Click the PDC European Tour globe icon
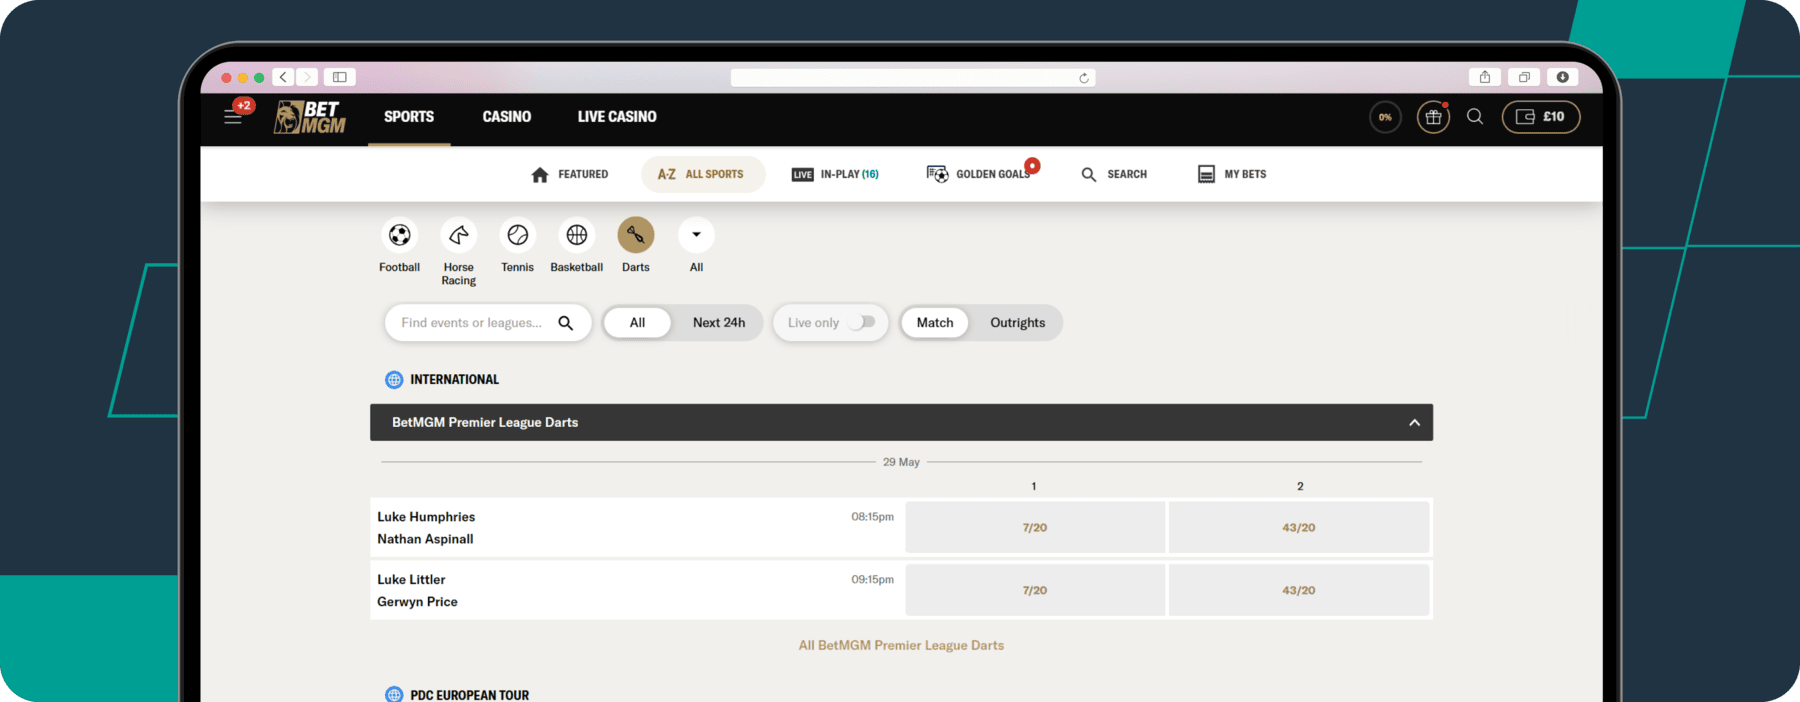This screenshot has height=702, width=1800. click(x=394, y=695)
